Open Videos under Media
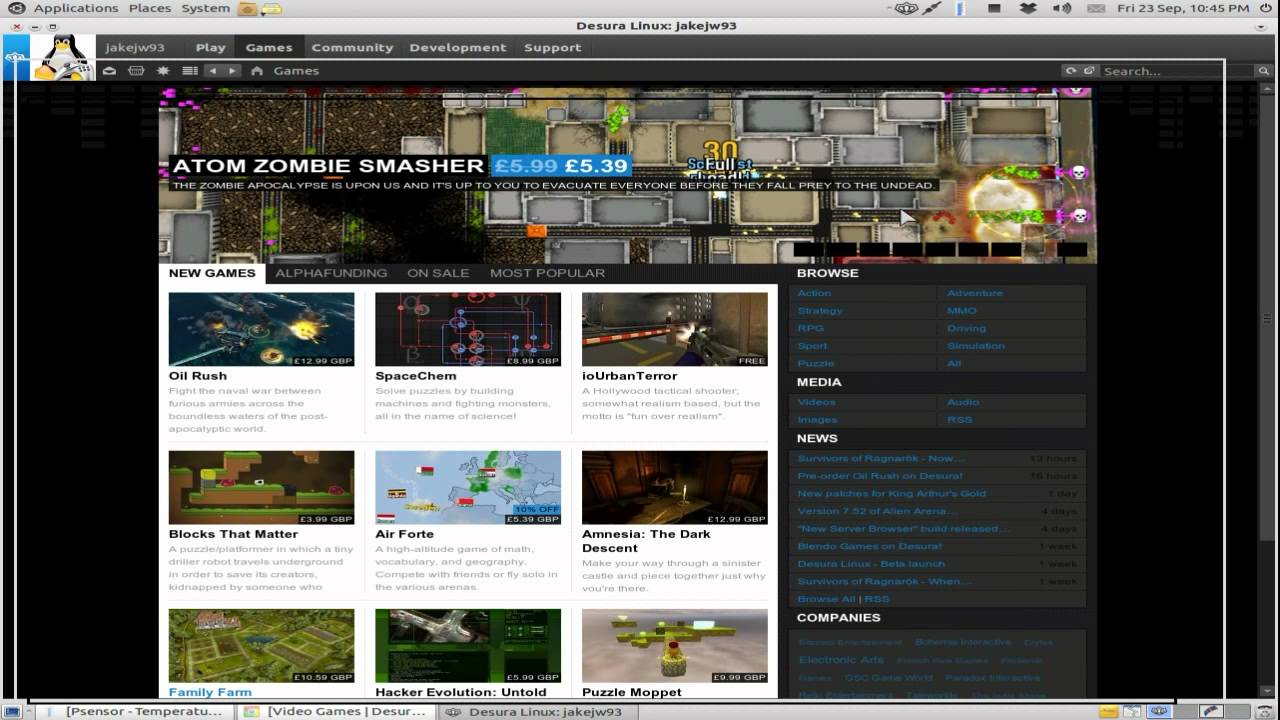 [x=816, y=402]
